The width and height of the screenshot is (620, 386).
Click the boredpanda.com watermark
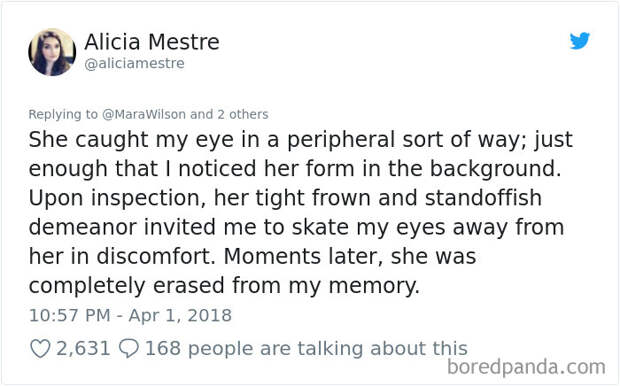click(526, 367)
